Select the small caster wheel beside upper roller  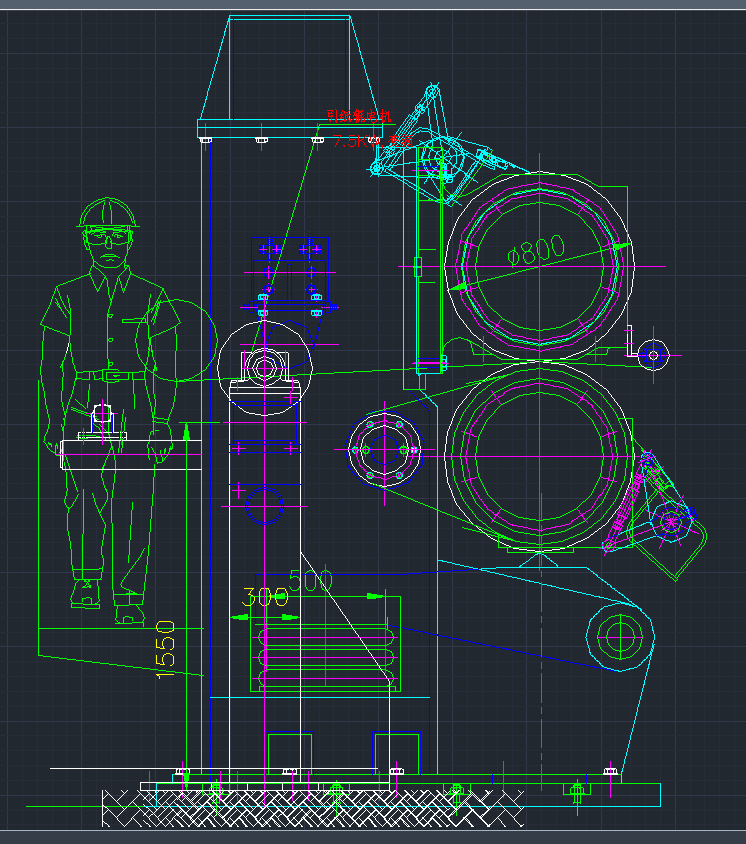pos(653,353)
